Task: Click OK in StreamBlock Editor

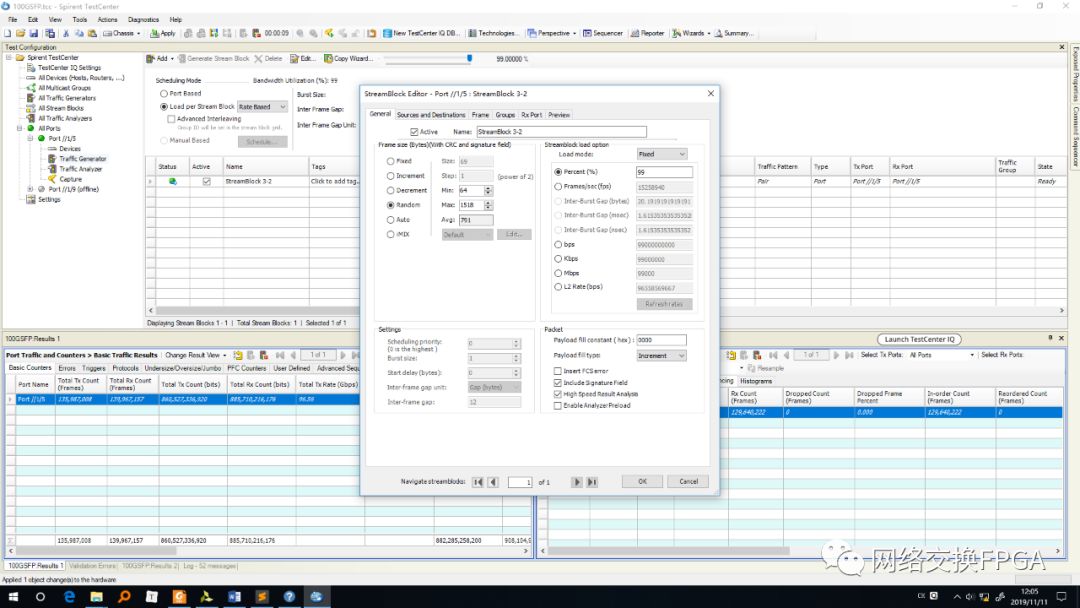Action: pos(642,481)
